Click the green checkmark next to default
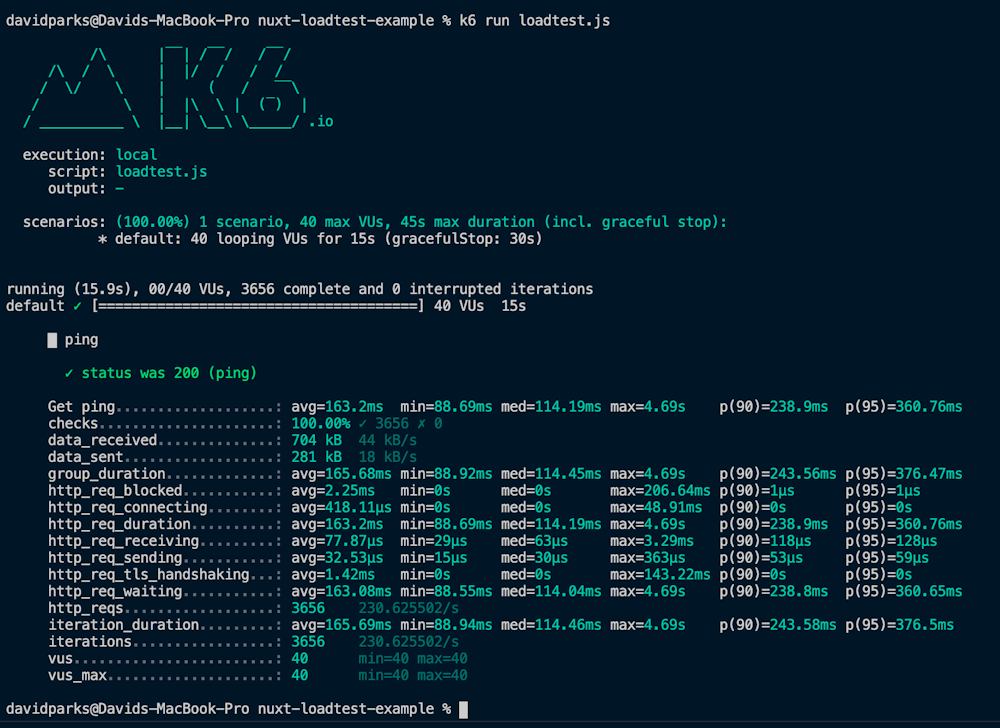1000x728 pixels. (x=77, y=306)
